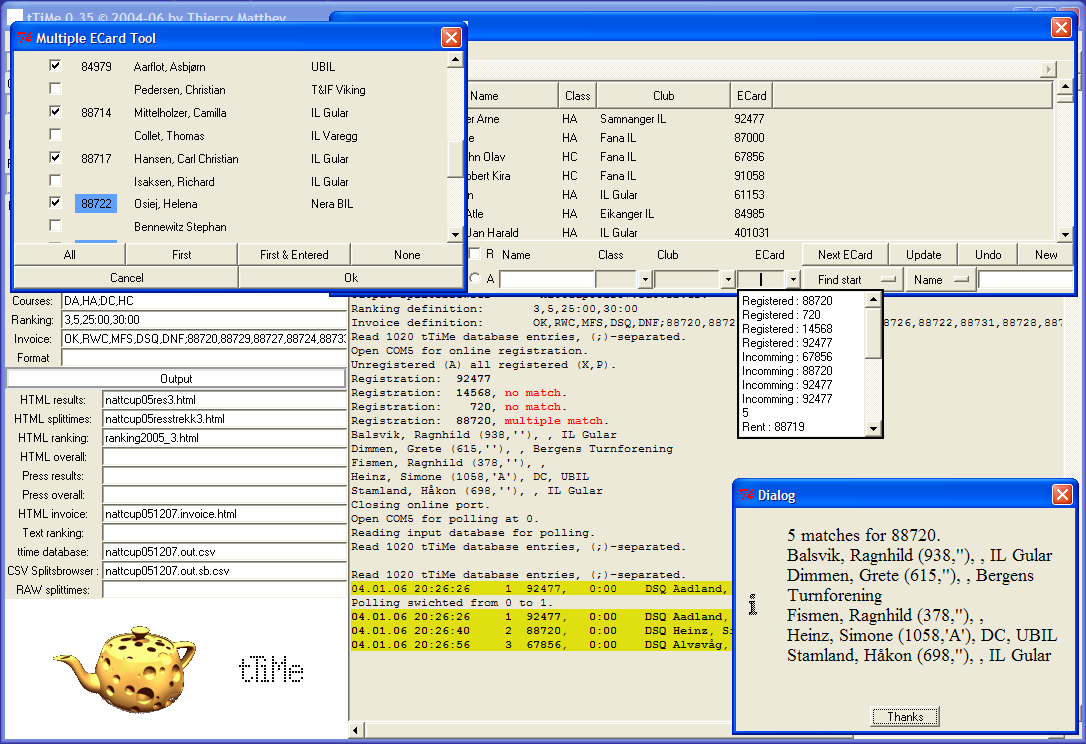Toggle the R checkbox next to Name label
The height and width of the screenshot is (744, 1086).
[474, 254]
